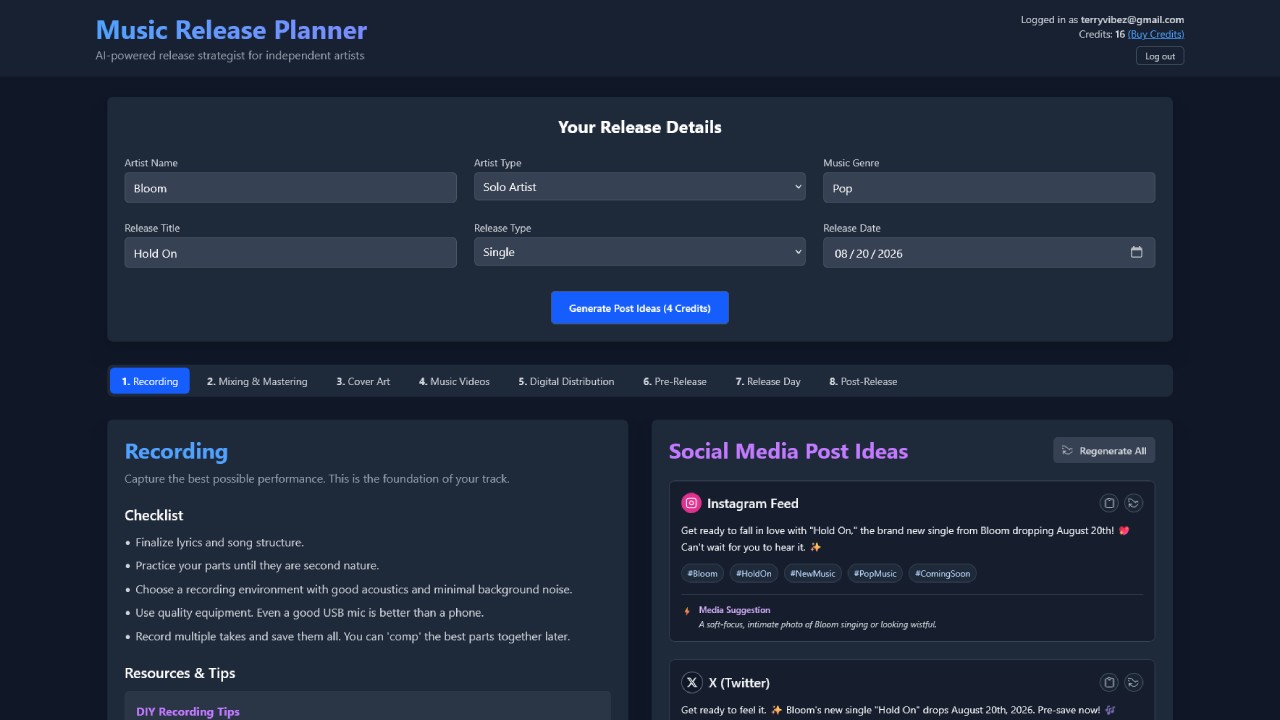Click the Log out button
This screenshot has height=720, width=1280.
tap(1160, 56)
